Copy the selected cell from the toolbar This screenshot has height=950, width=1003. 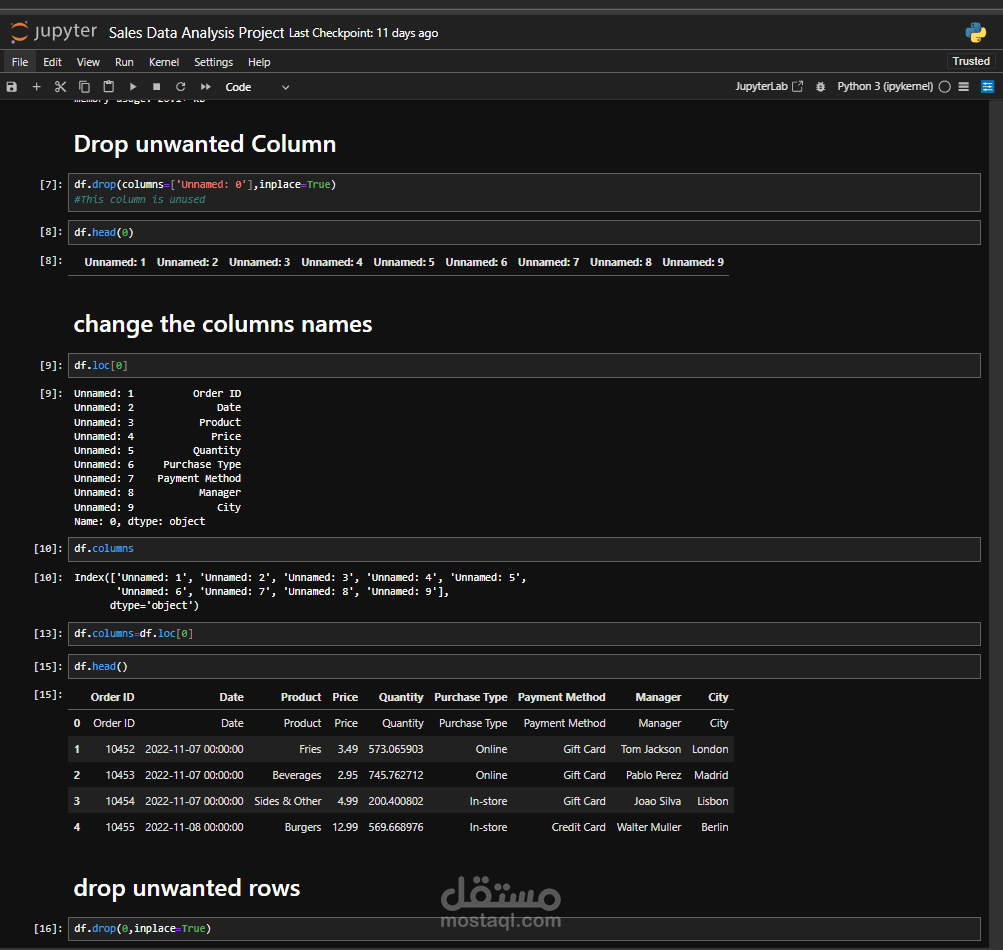coord(84,87)
